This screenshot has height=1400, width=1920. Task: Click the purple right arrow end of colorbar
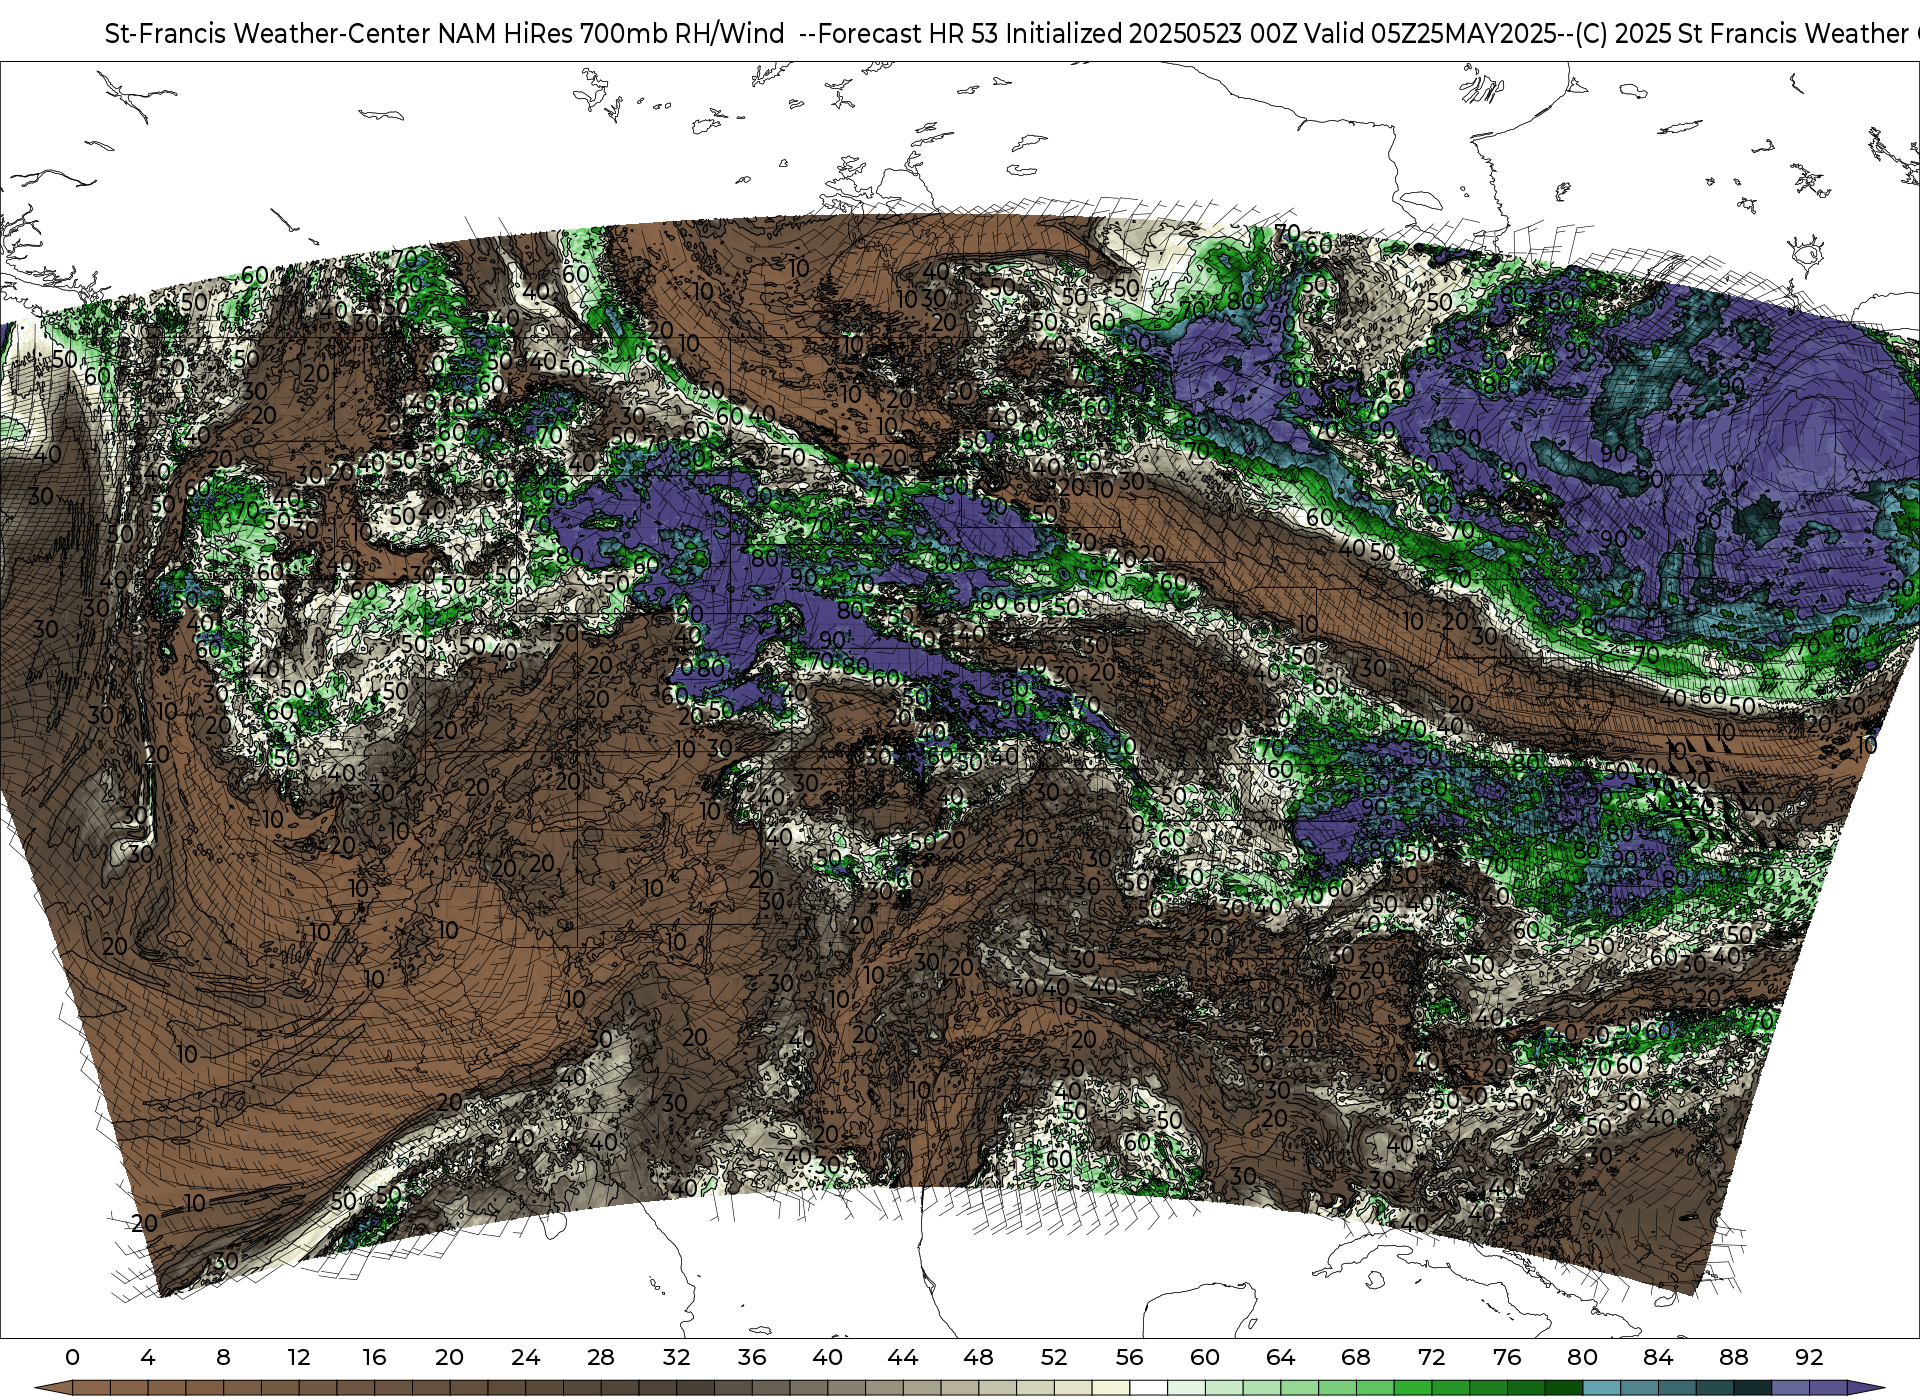(1864, 1388)
